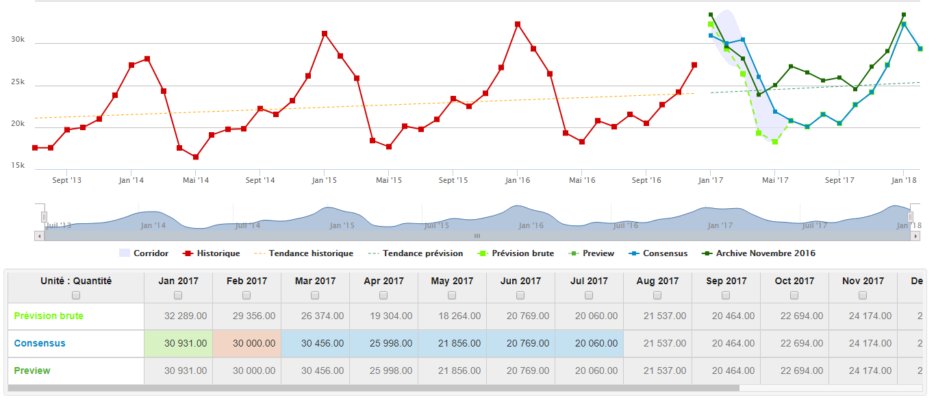This screenshot has width=936, height=402.
Task: Select the Prévision brute row label
Action: click(49, 316)
